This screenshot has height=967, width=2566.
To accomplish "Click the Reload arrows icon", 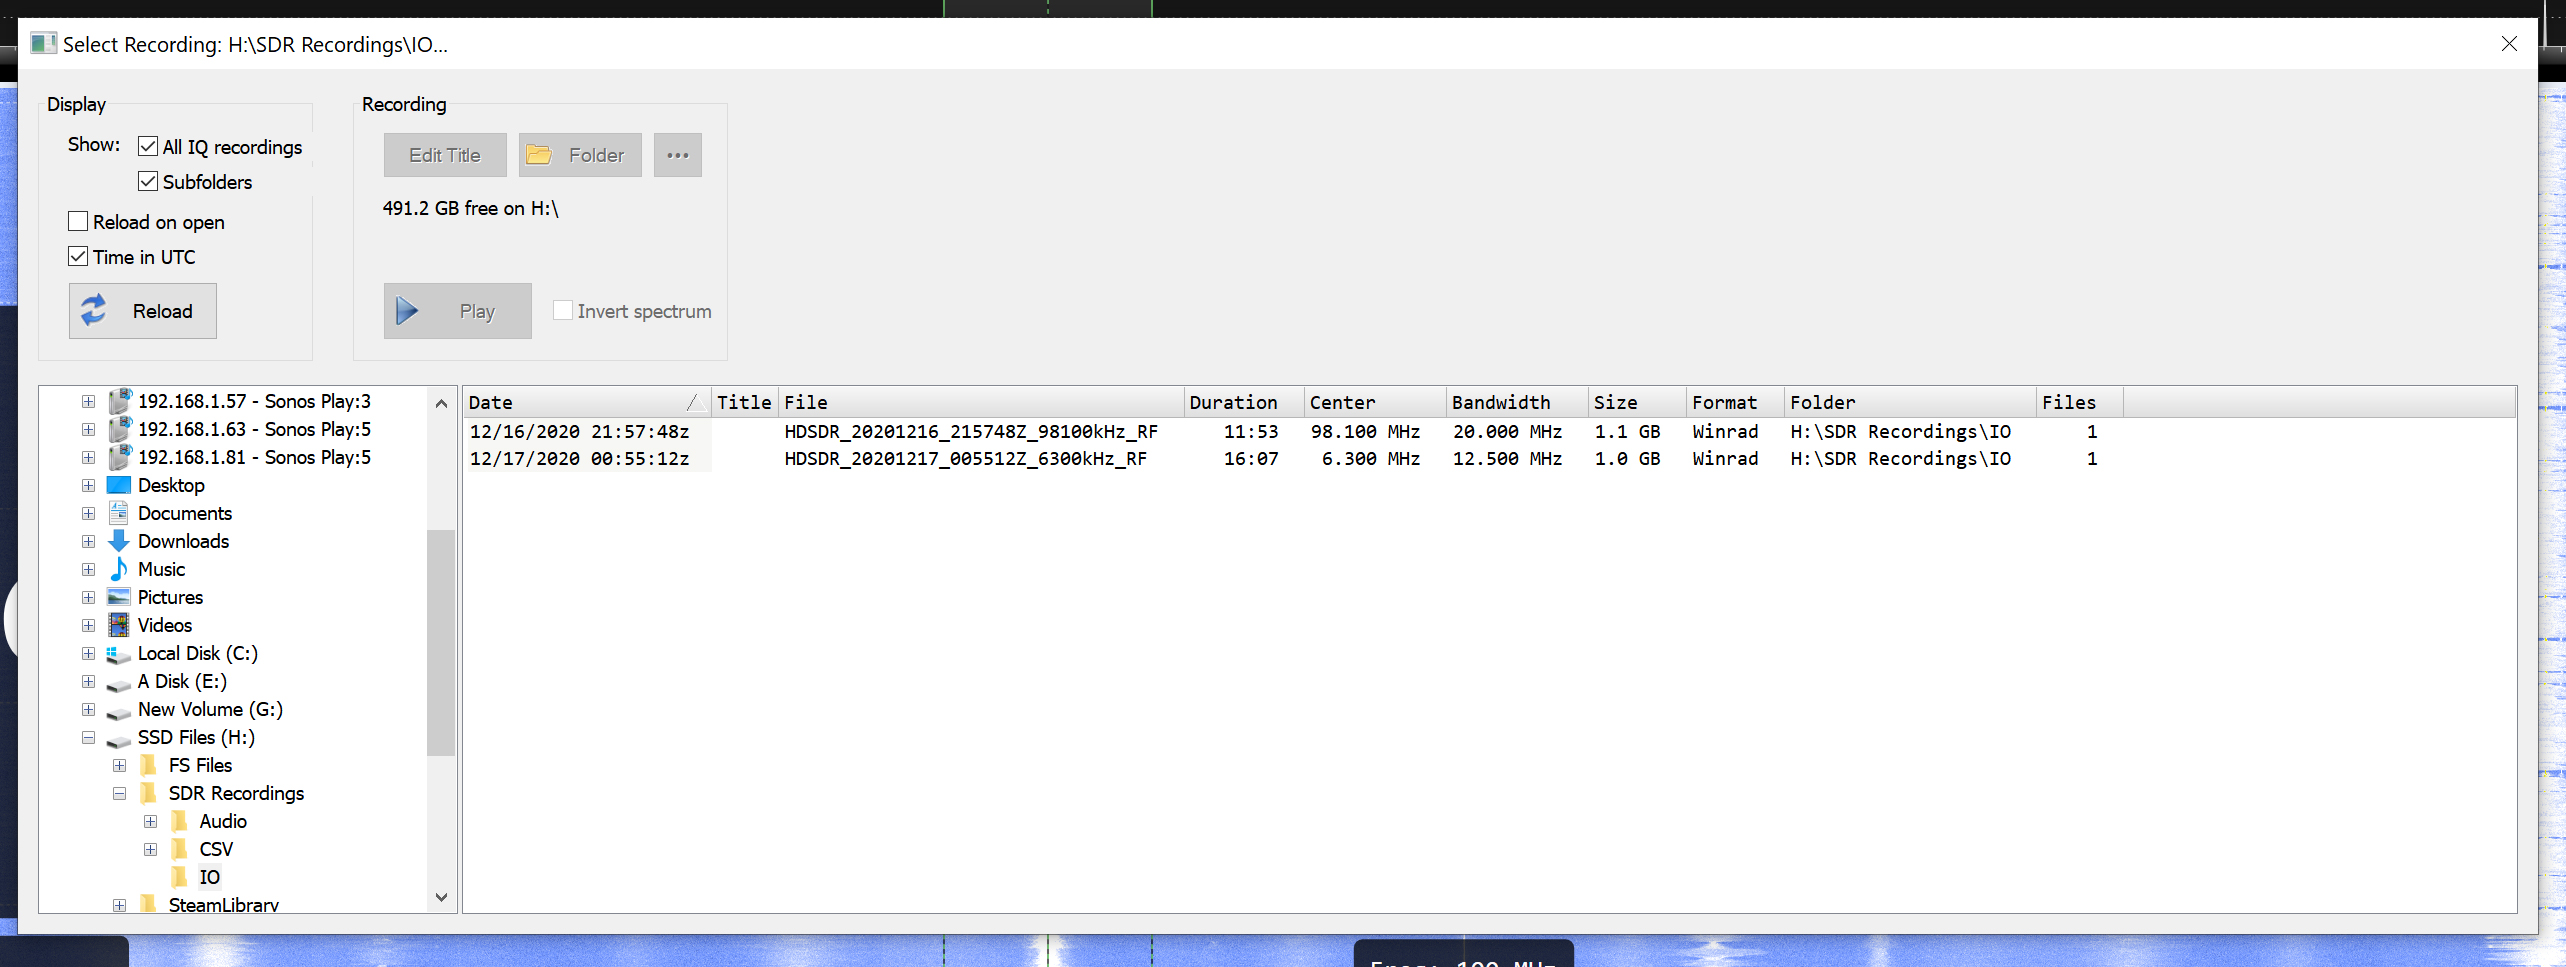I will [94, 310].
